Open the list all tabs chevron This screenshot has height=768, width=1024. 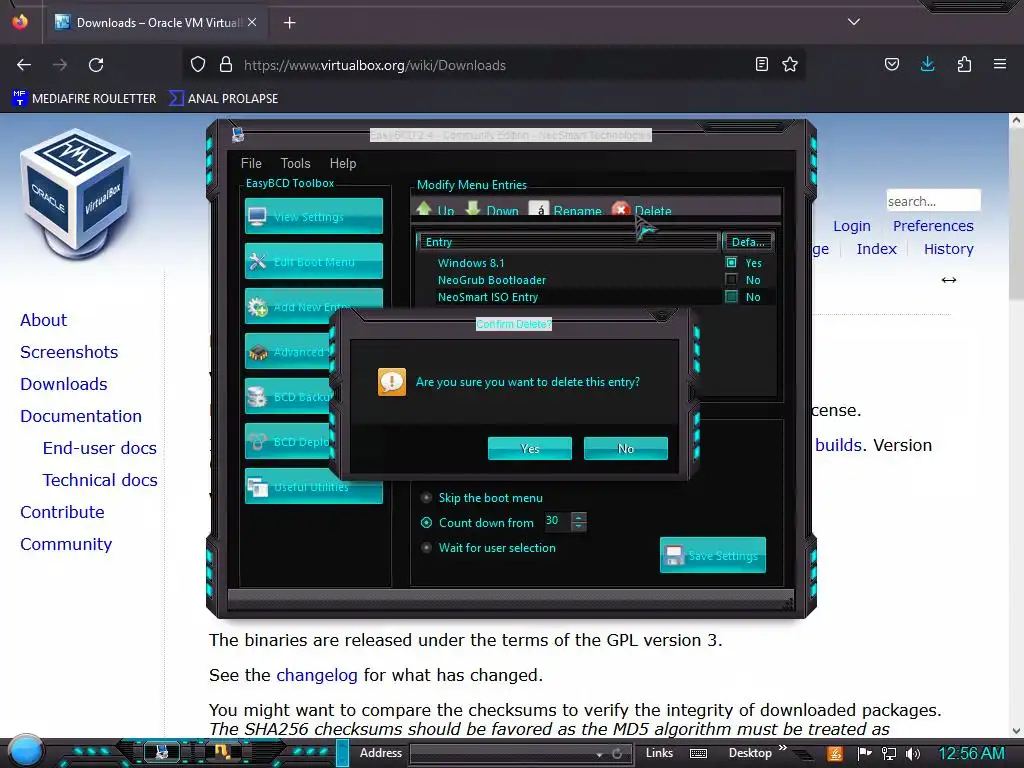coord(854,22)
